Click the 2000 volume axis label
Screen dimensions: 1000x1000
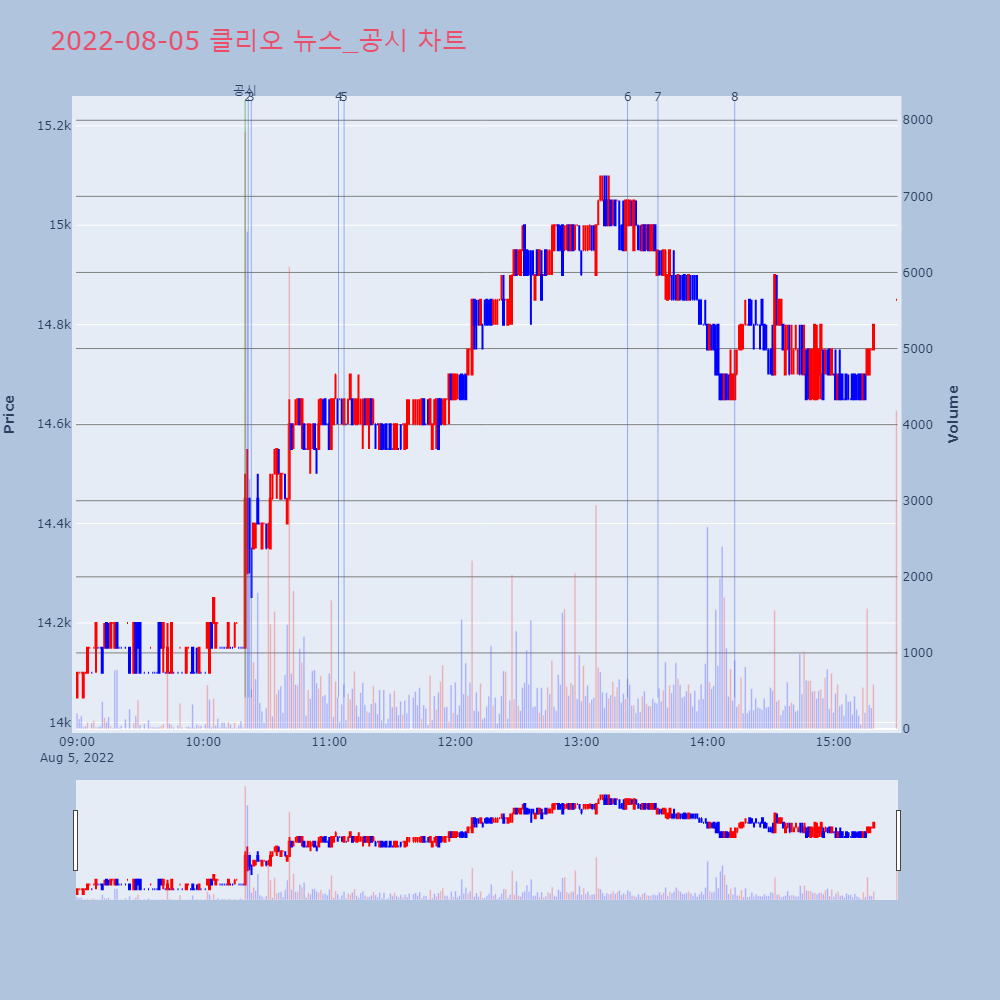tap(917, 577)
